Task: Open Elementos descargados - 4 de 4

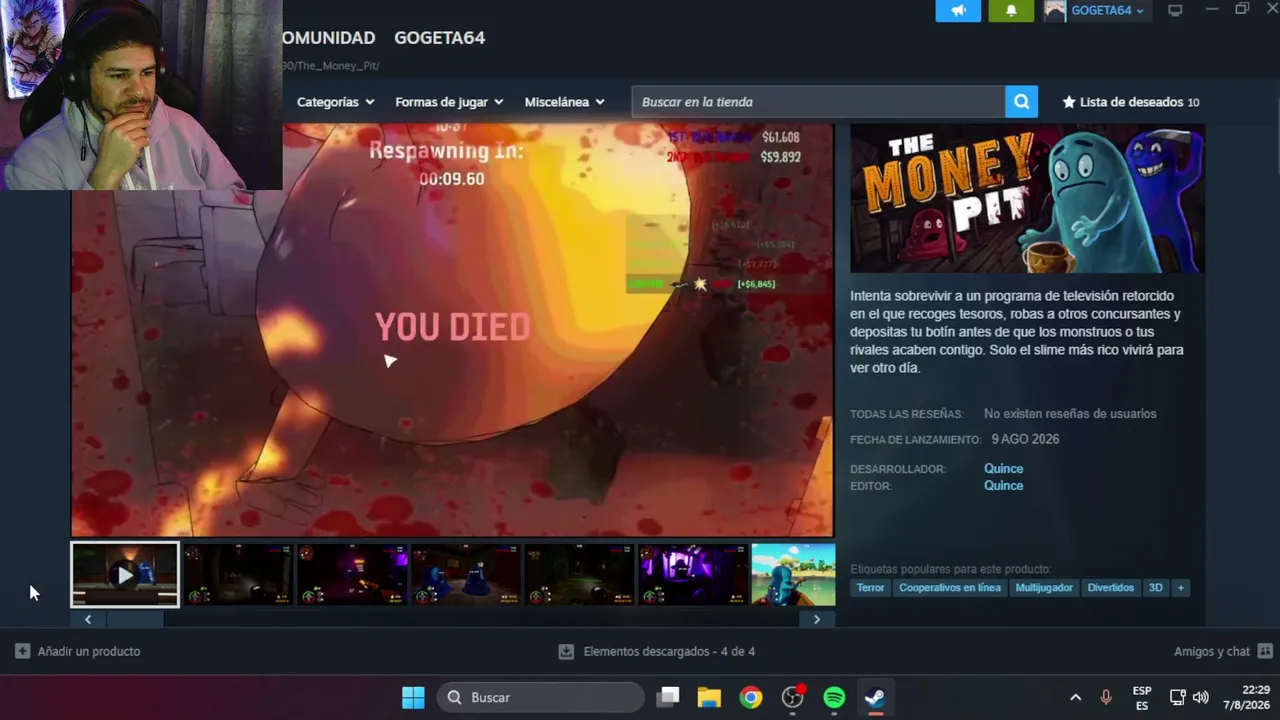Action: point(669,651)
